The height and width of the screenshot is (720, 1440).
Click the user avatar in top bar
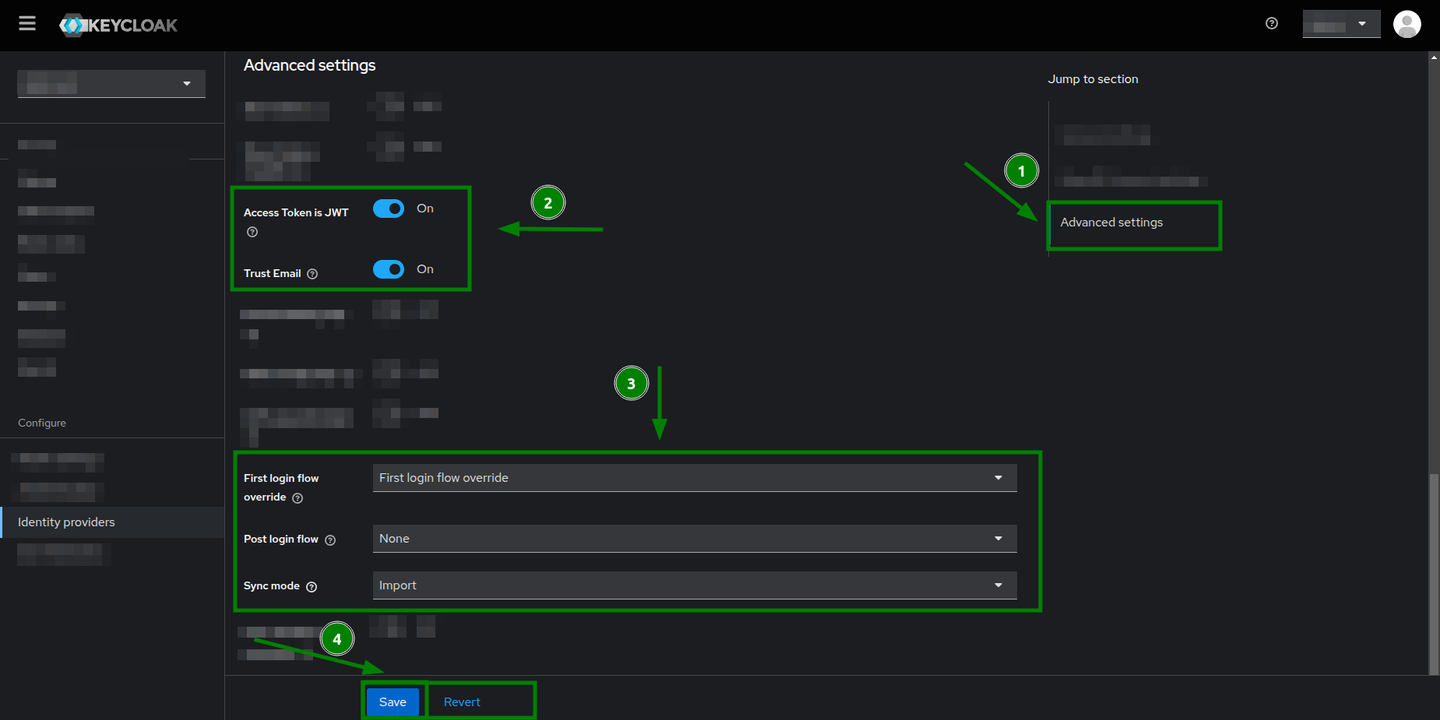tap(1407, 23)
